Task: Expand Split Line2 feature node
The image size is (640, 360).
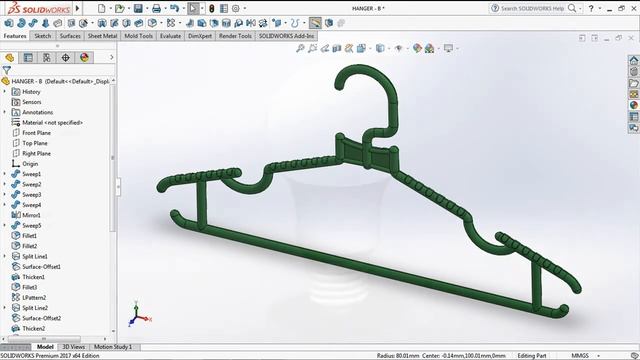Action: pos(5,308)
